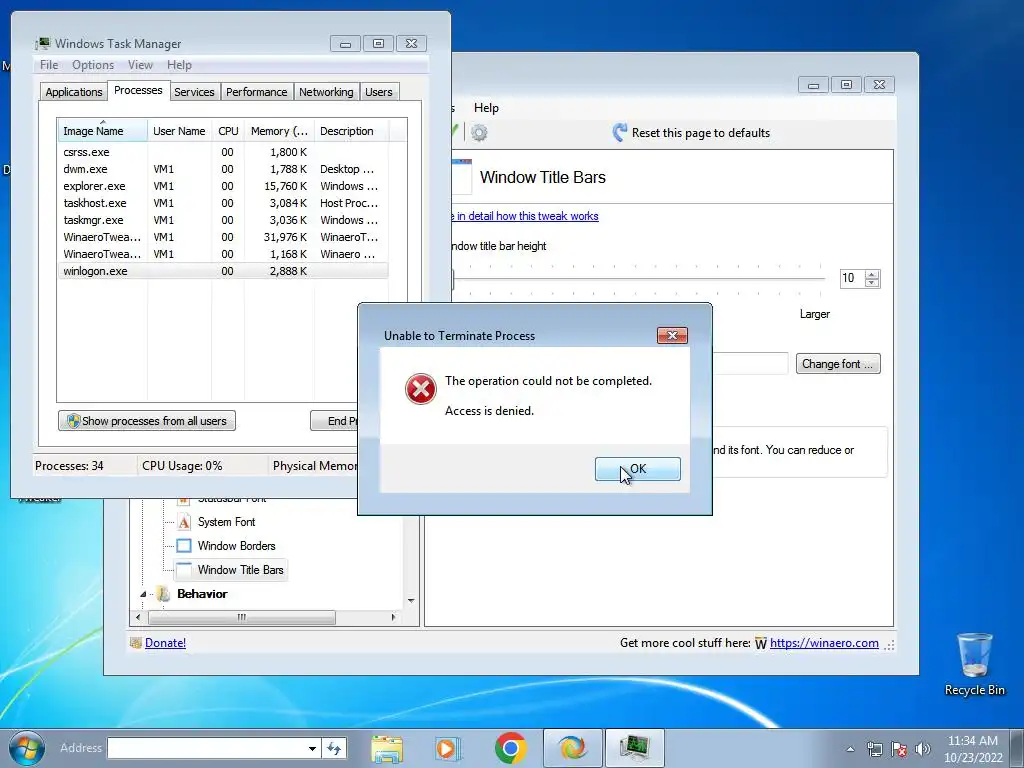Image resolution: width=1024 pixels, height=768 pixels.
Task: Switch to Winaero Tweaker taskbar button
Action: pos(572,748)
